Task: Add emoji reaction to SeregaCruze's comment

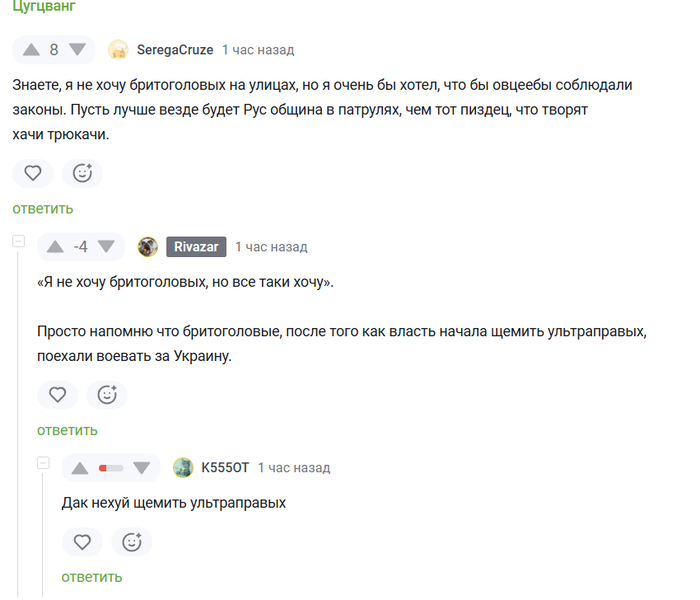Action: tap(82, 173)
